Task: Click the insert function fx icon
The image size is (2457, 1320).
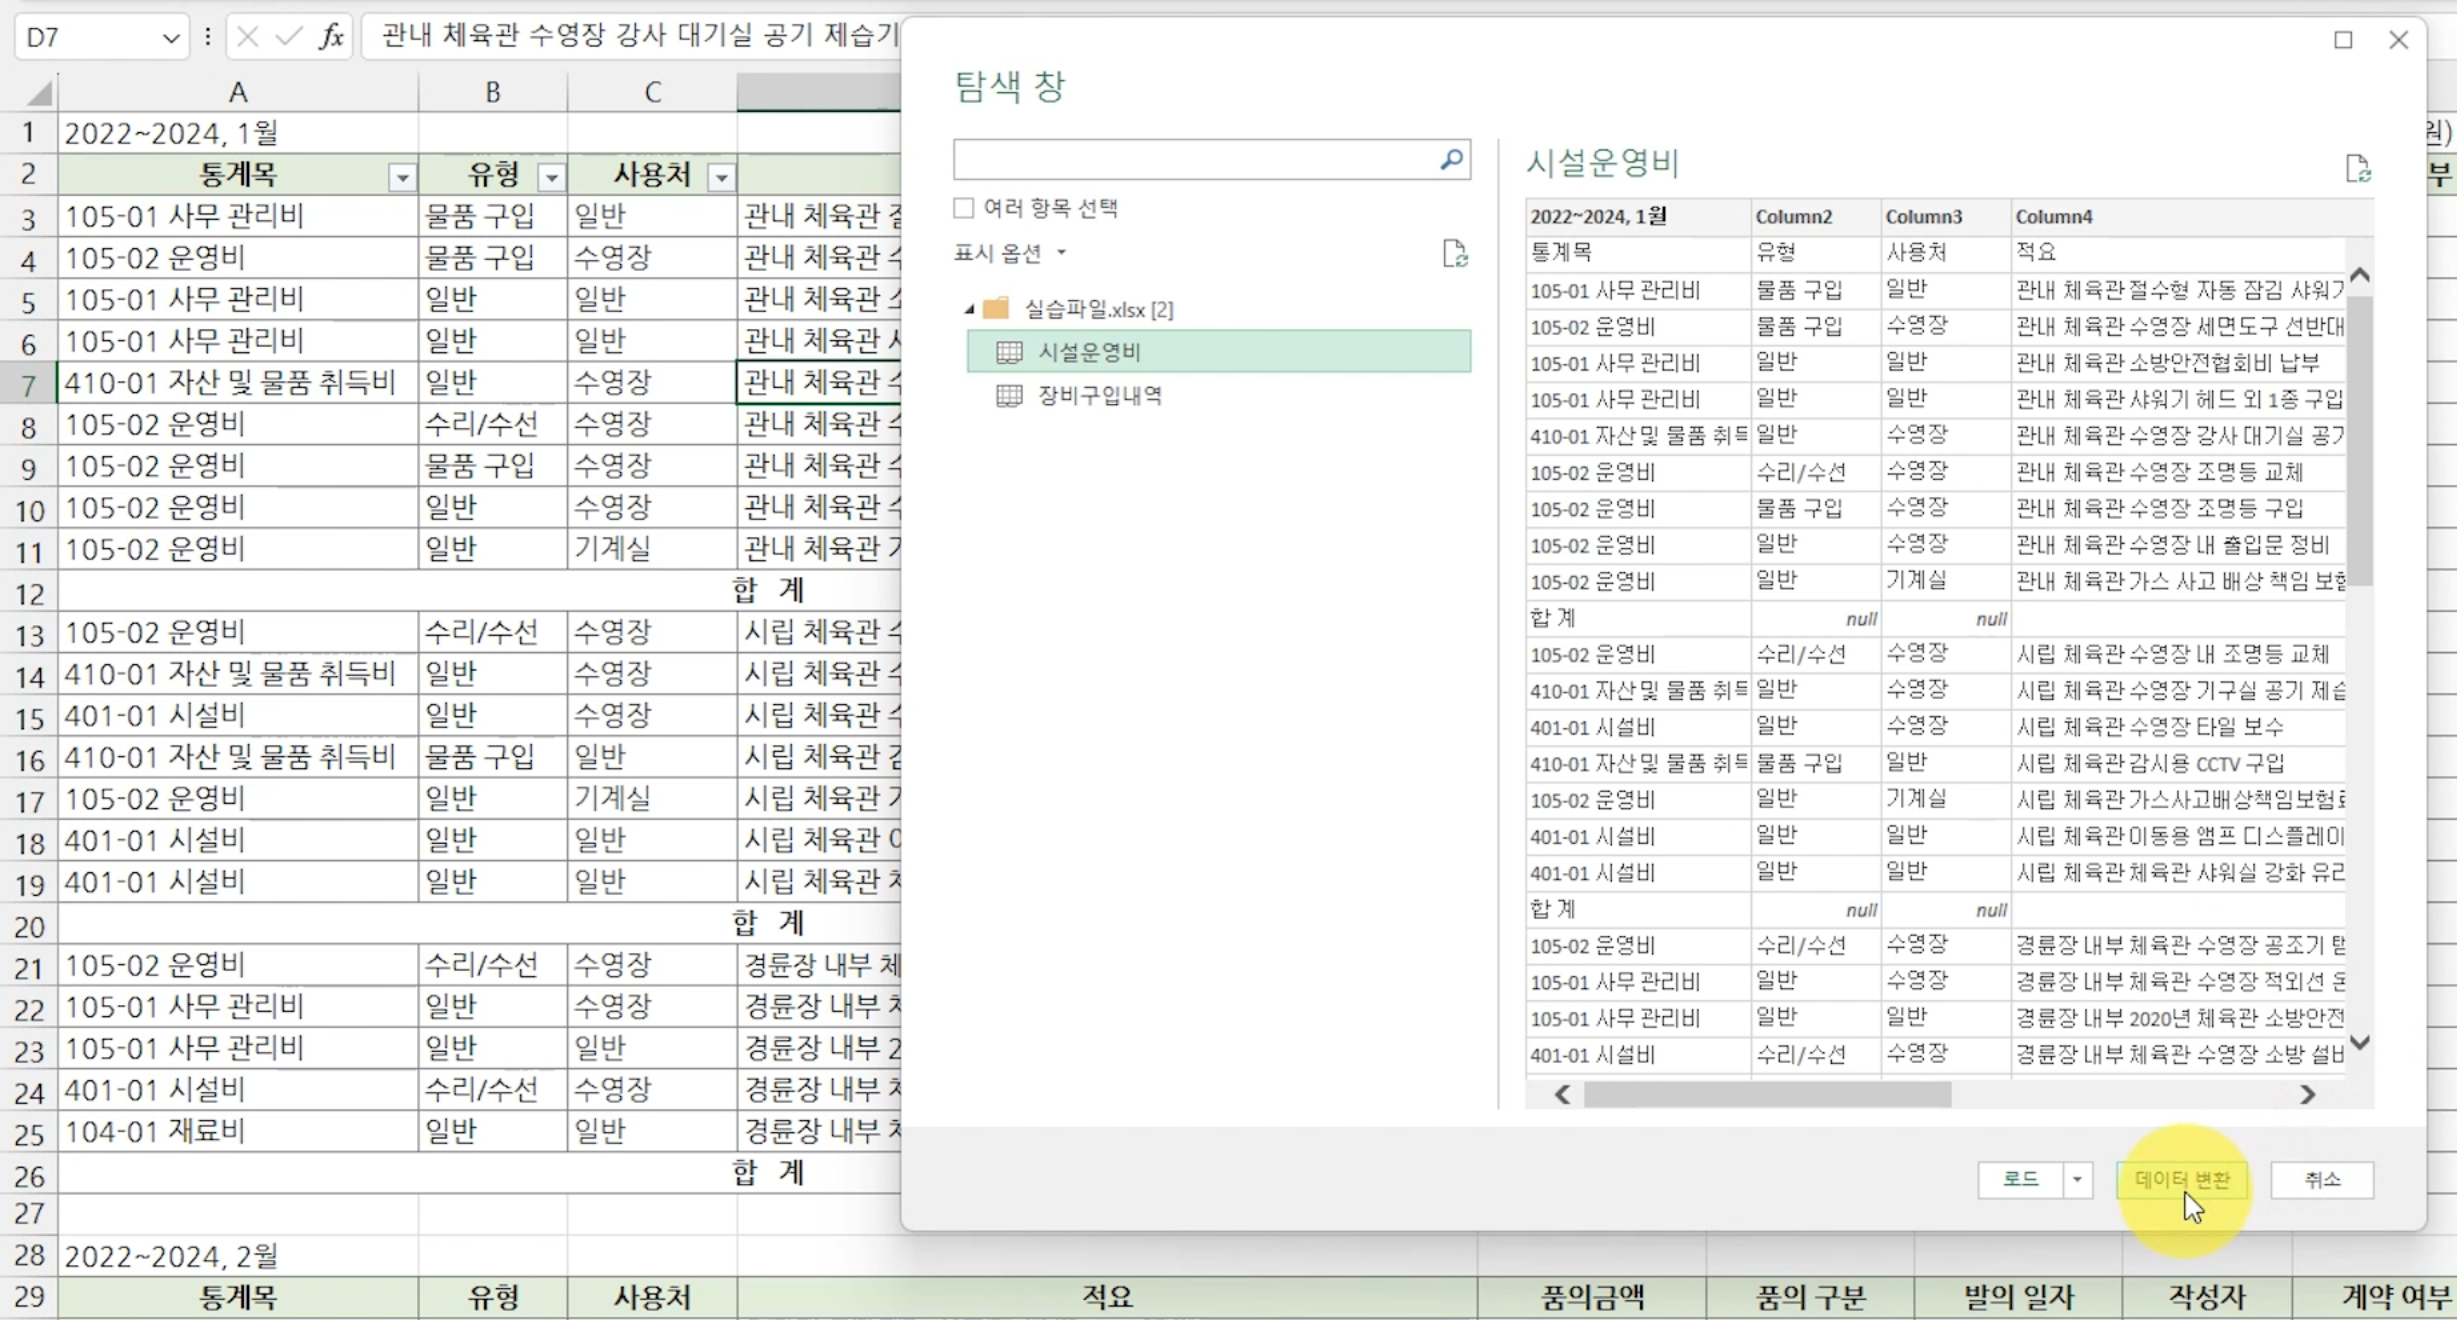Action: (x=331, y=37)
